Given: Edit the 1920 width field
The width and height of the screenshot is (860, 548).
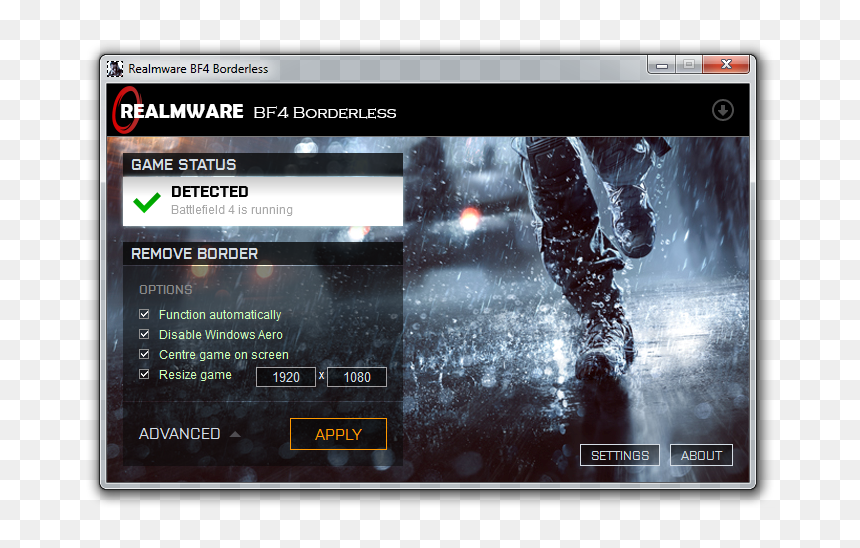Looking at the screenshot, I should point(286,377).
